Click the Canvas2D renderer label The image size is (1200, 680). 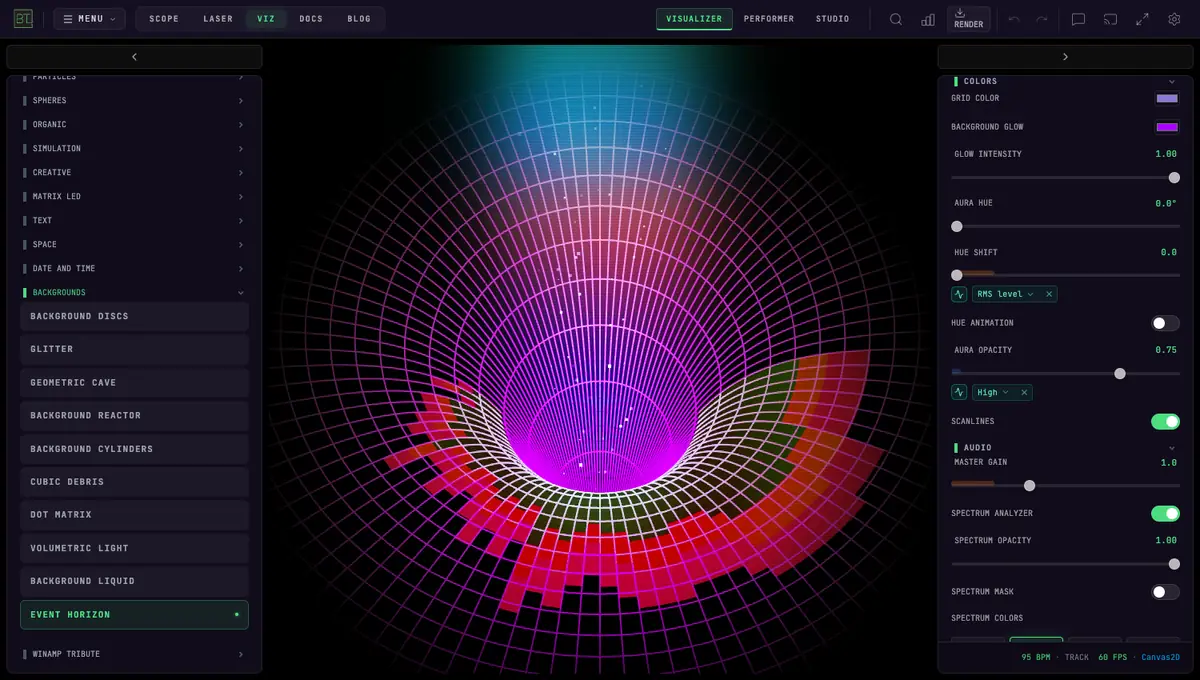(x=1161, y=657)
